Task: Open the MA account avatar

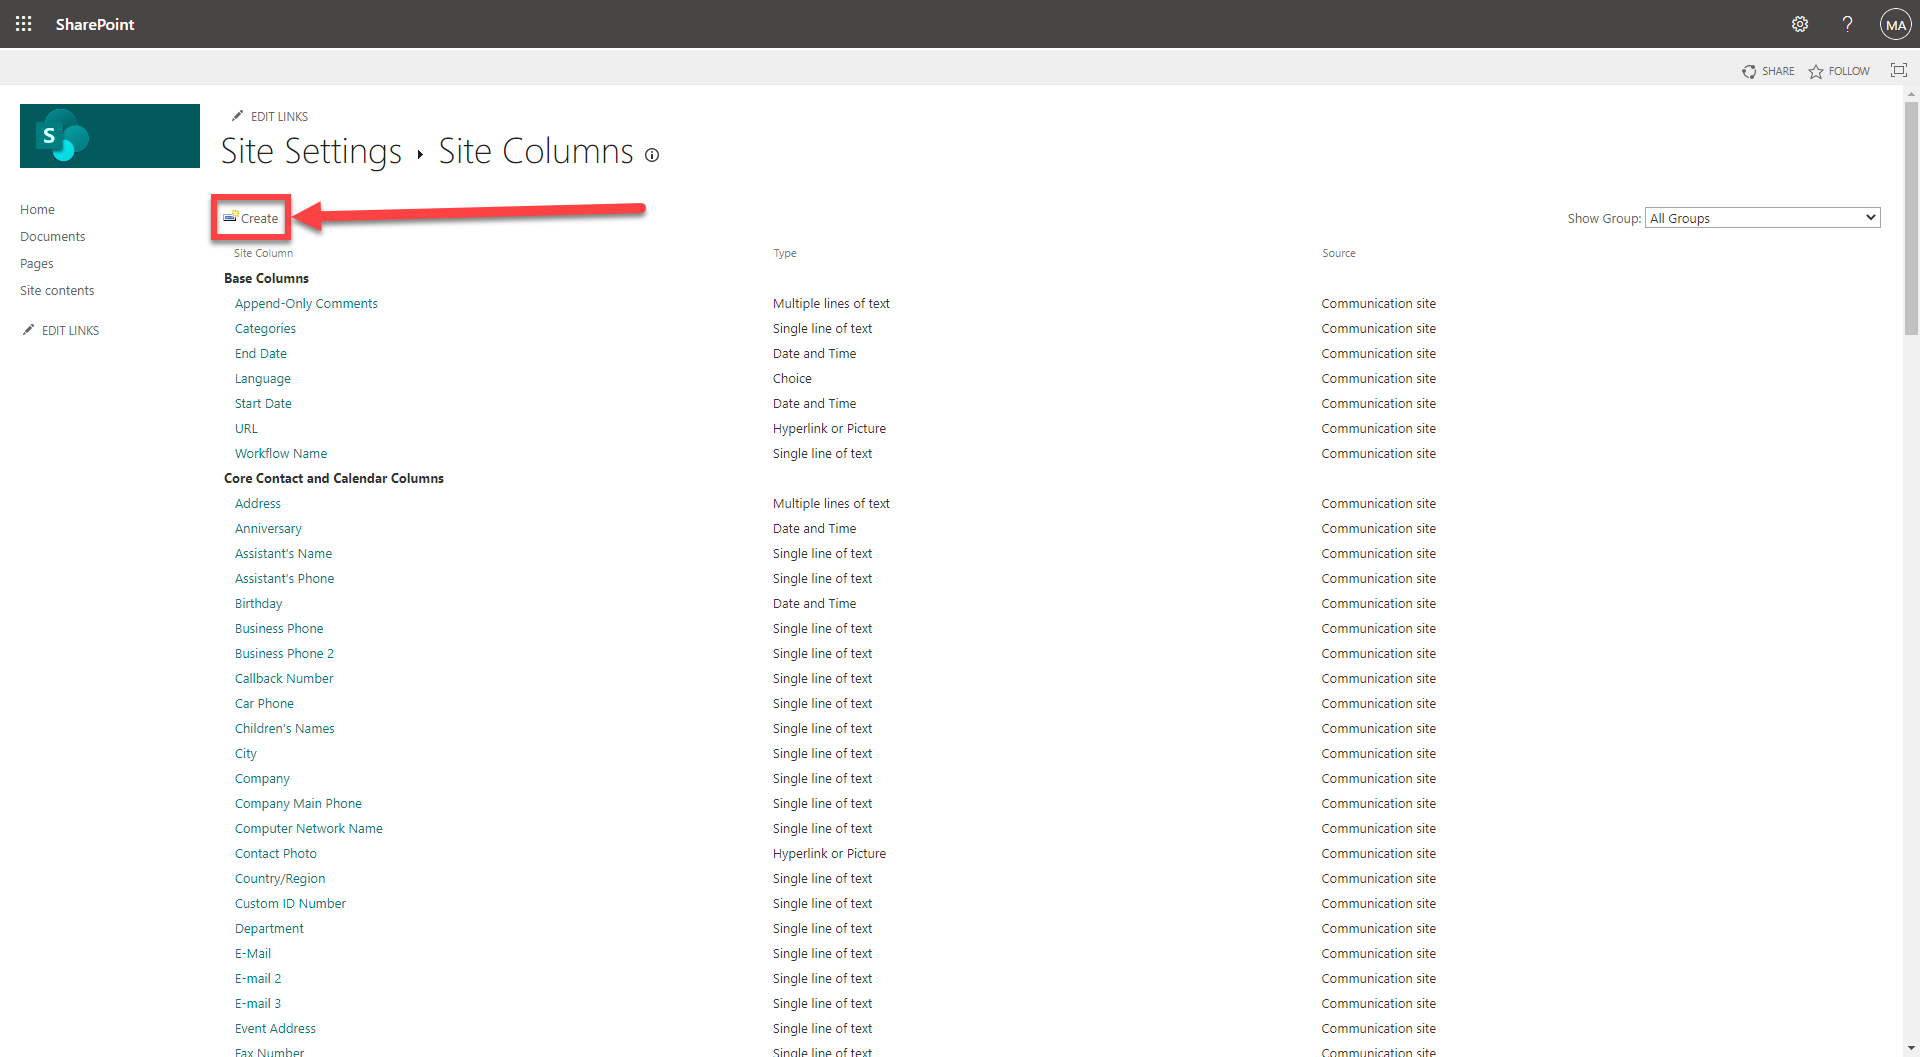Action: (x=1895, y=24)
